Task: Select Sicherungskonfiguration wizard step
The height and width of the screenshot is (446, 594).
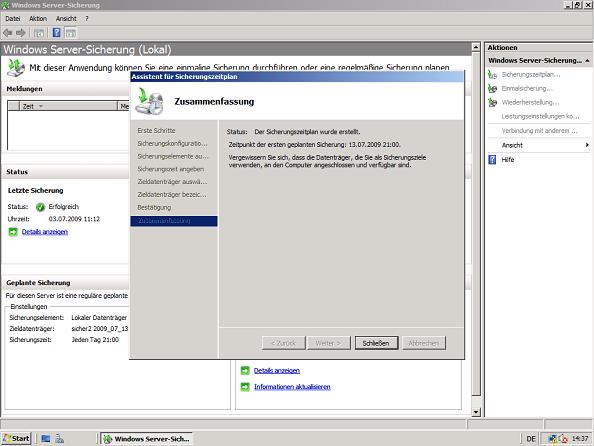Action: (172, 144)
